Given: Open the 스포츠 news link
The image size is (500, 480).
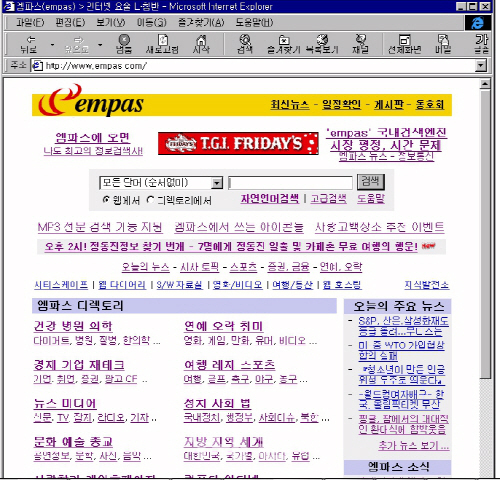Looking at the screenshot, I should coord(243,267).
